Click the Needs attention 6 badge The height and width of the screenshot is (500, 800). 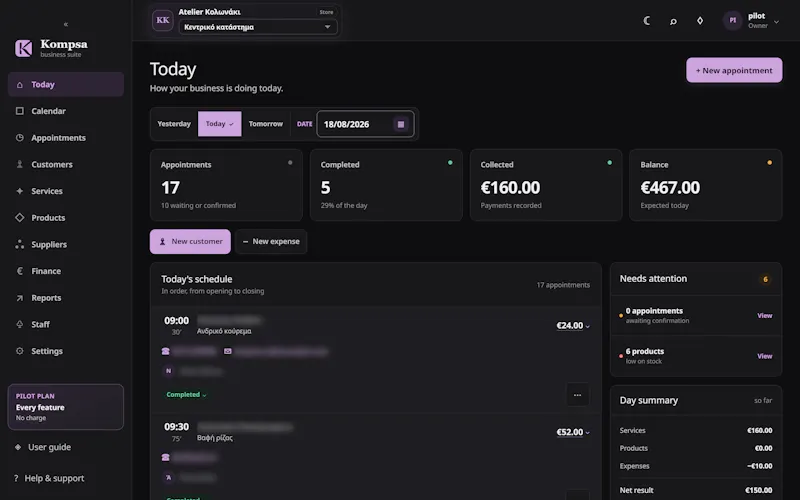click(x=765, y=279)
